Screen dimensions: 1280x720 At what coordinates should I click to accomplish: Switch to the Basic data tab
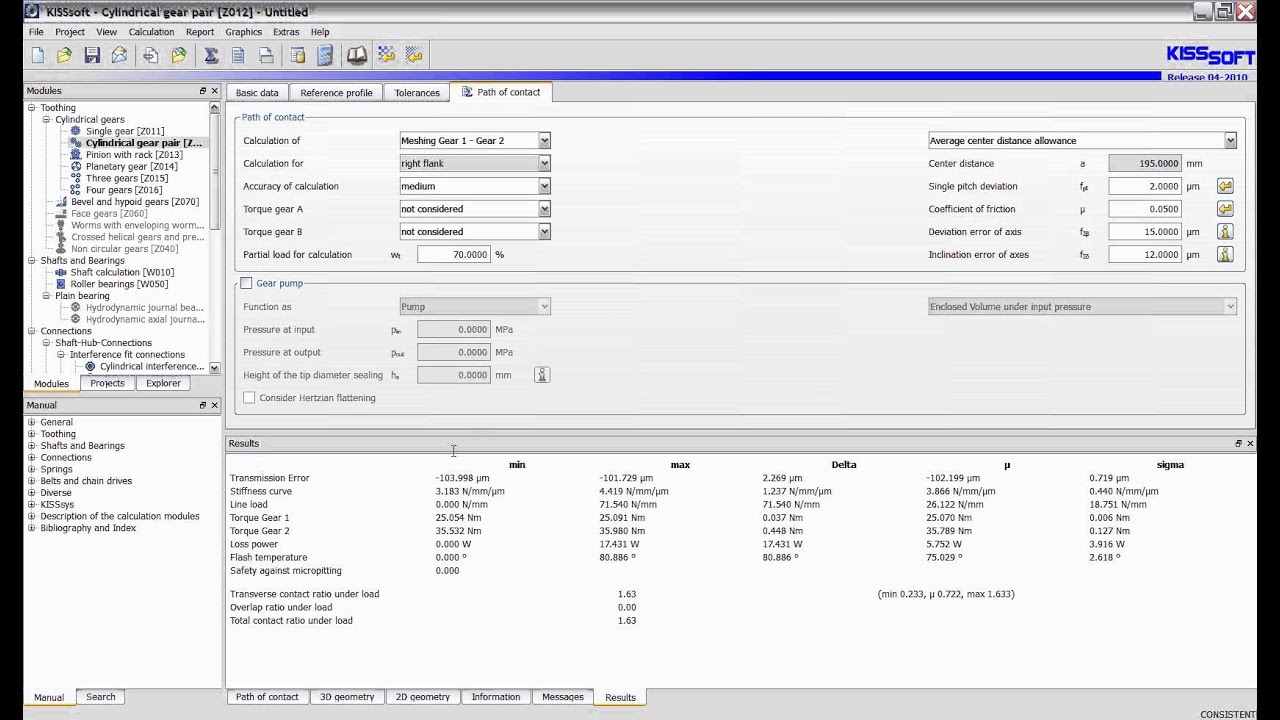tap(257, 93)
